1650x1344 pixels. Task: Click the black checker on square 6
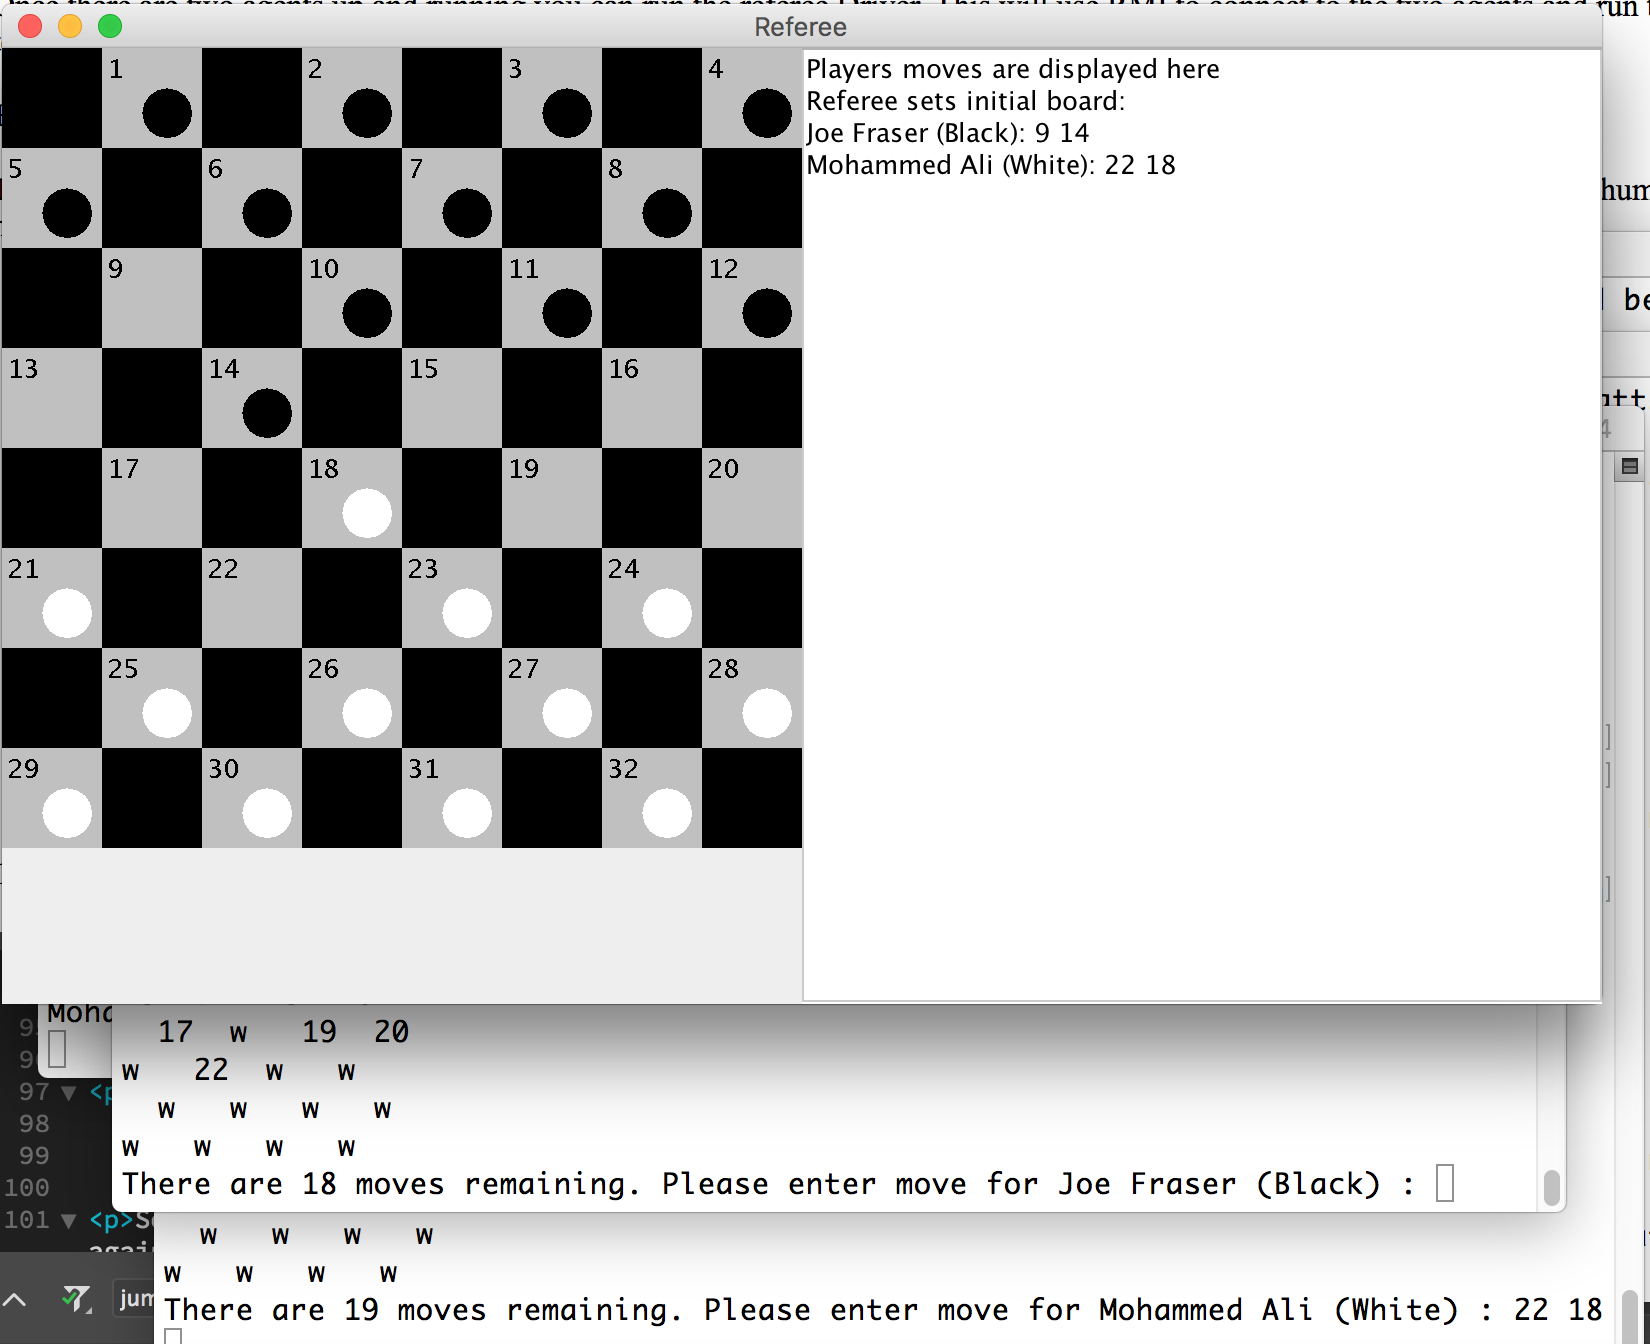click(267, 213)
